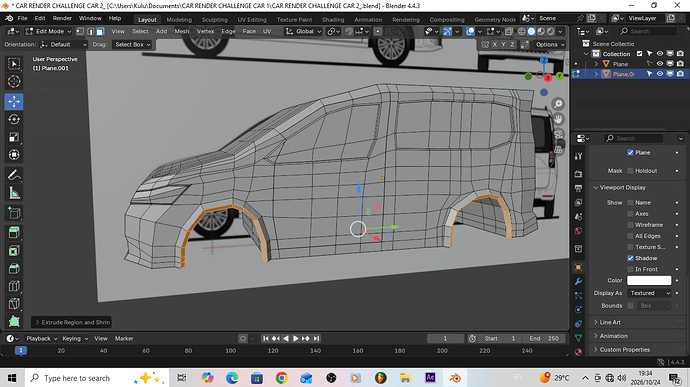Open the Render properties tab

click(x=579, y=174)
